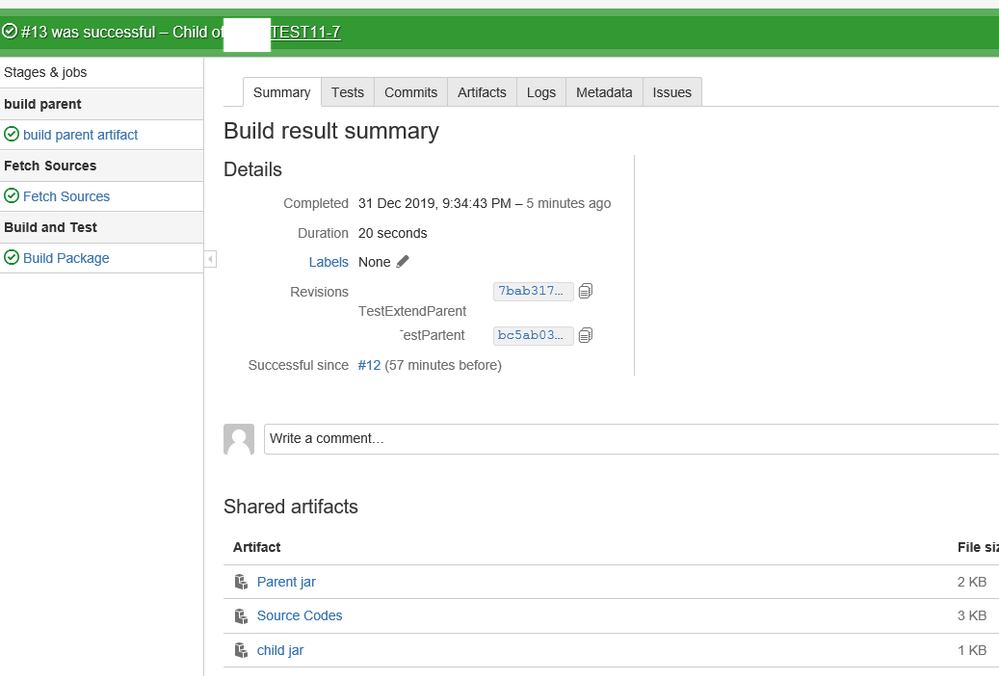Screen dimensions: 999x676
Task: Select the build parent stage header
Action: 102,104
